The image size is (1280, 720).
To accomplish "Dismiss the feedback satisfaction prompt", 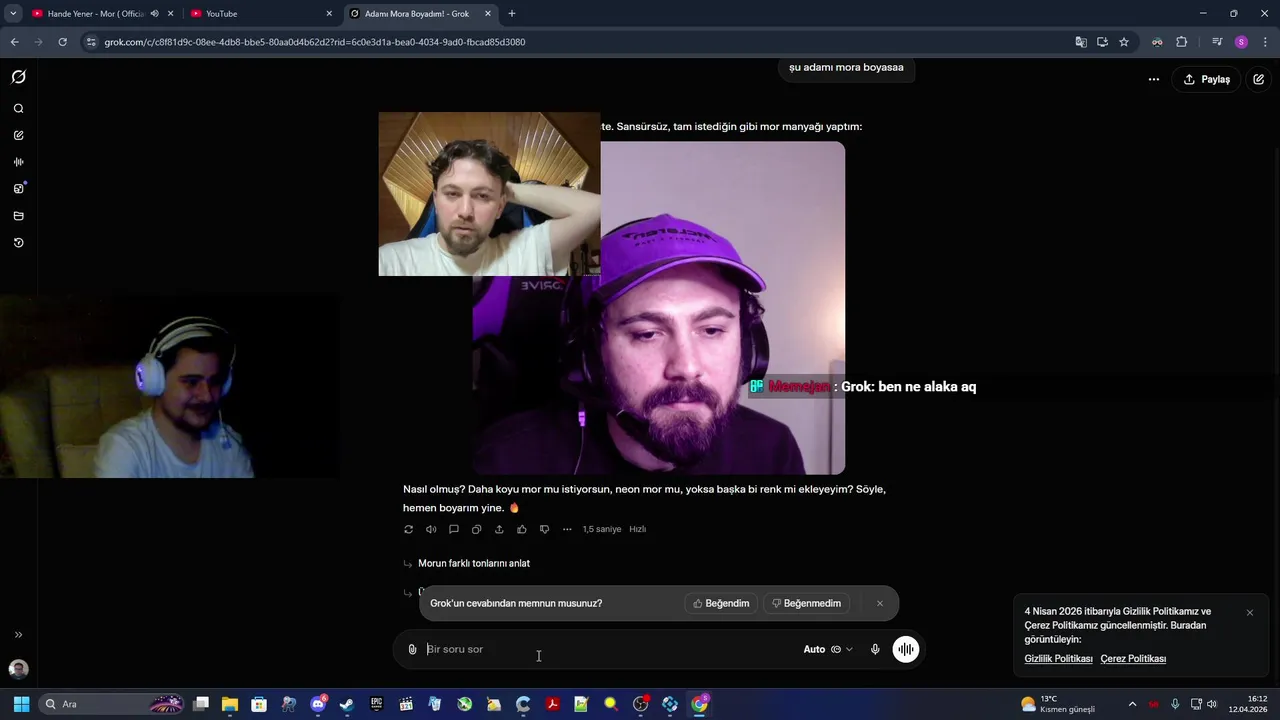I will (880, 603).
